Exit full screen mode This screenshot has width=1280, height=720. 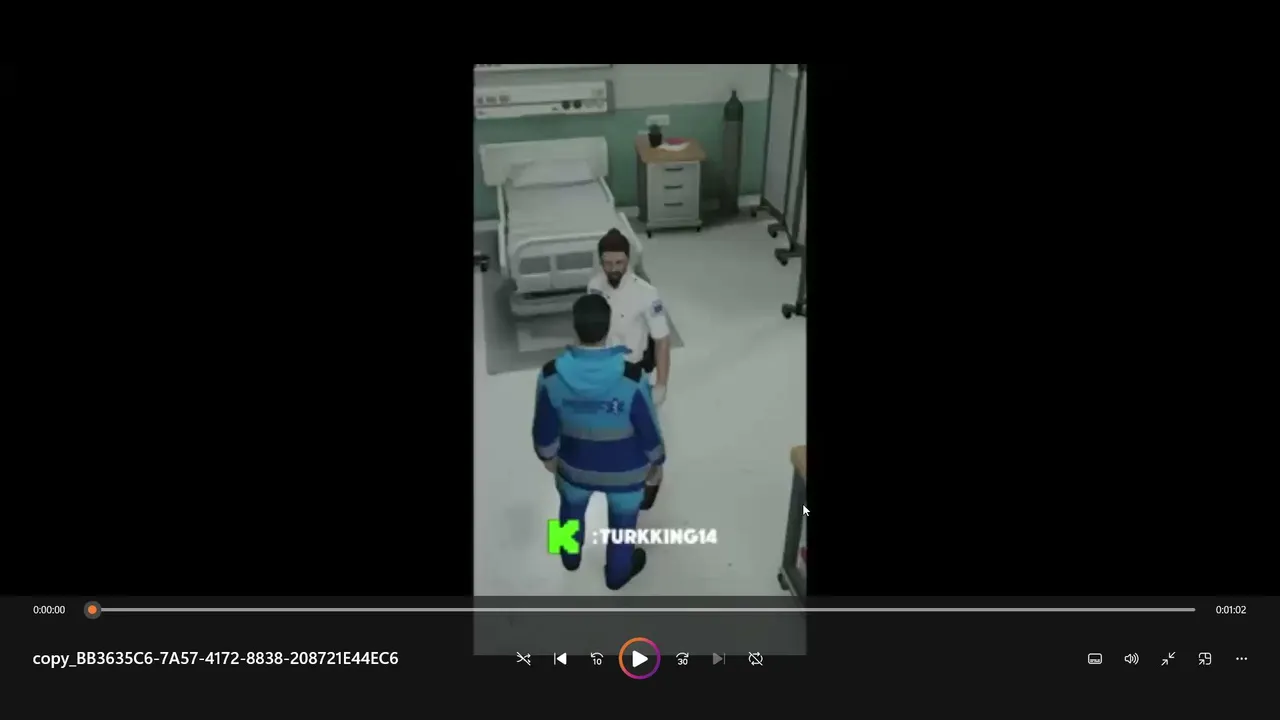point(1168,659)
